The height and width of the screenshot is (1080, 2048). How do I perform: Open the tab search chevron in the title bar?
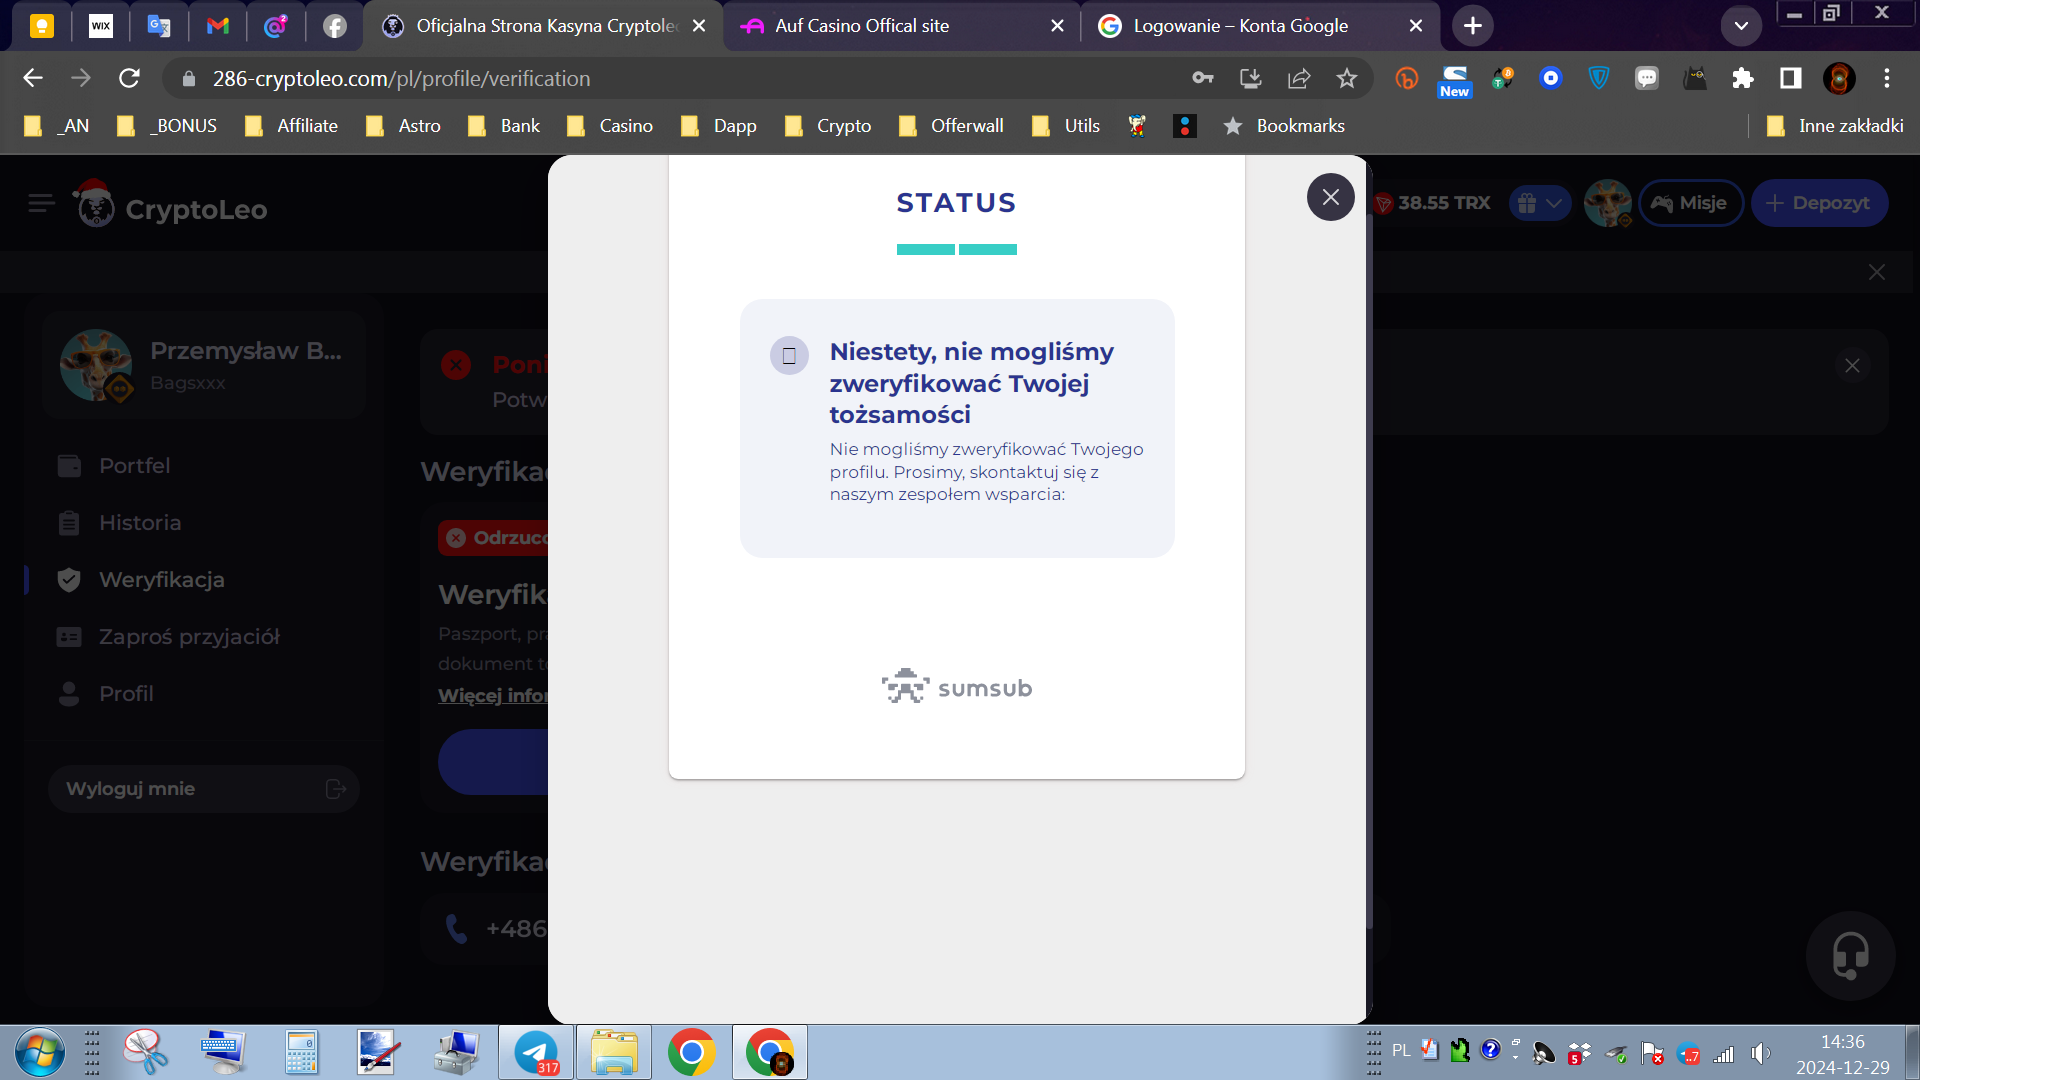pos(1740,25)
